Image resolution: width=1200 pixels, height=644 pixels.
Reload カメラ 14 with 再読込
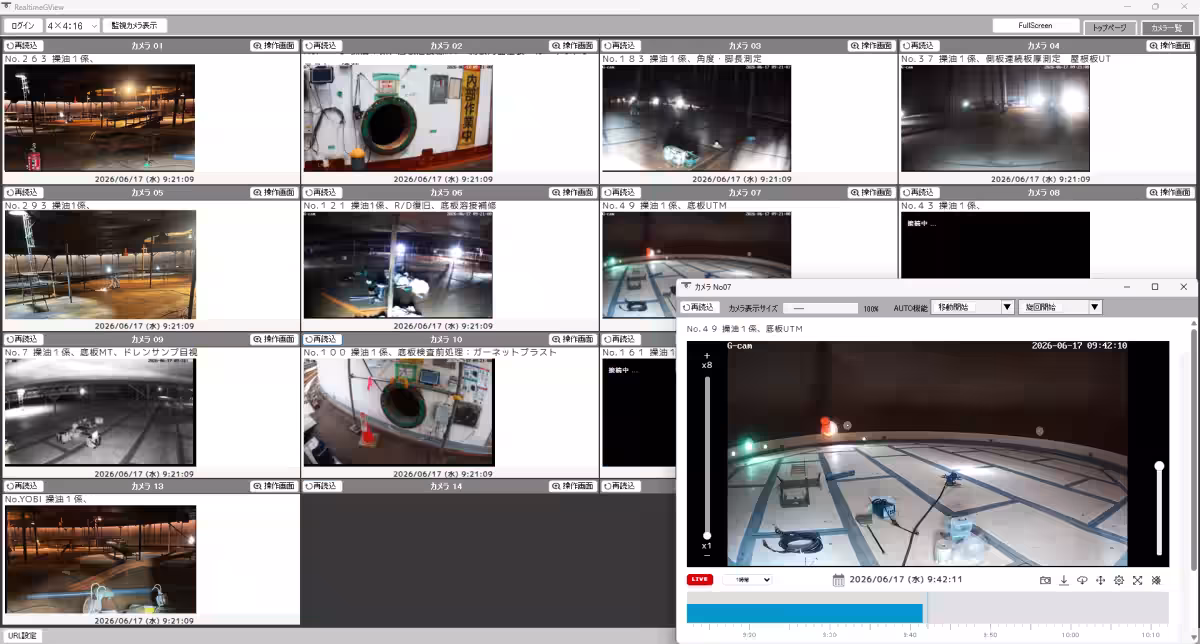click(x=322, y=486)
